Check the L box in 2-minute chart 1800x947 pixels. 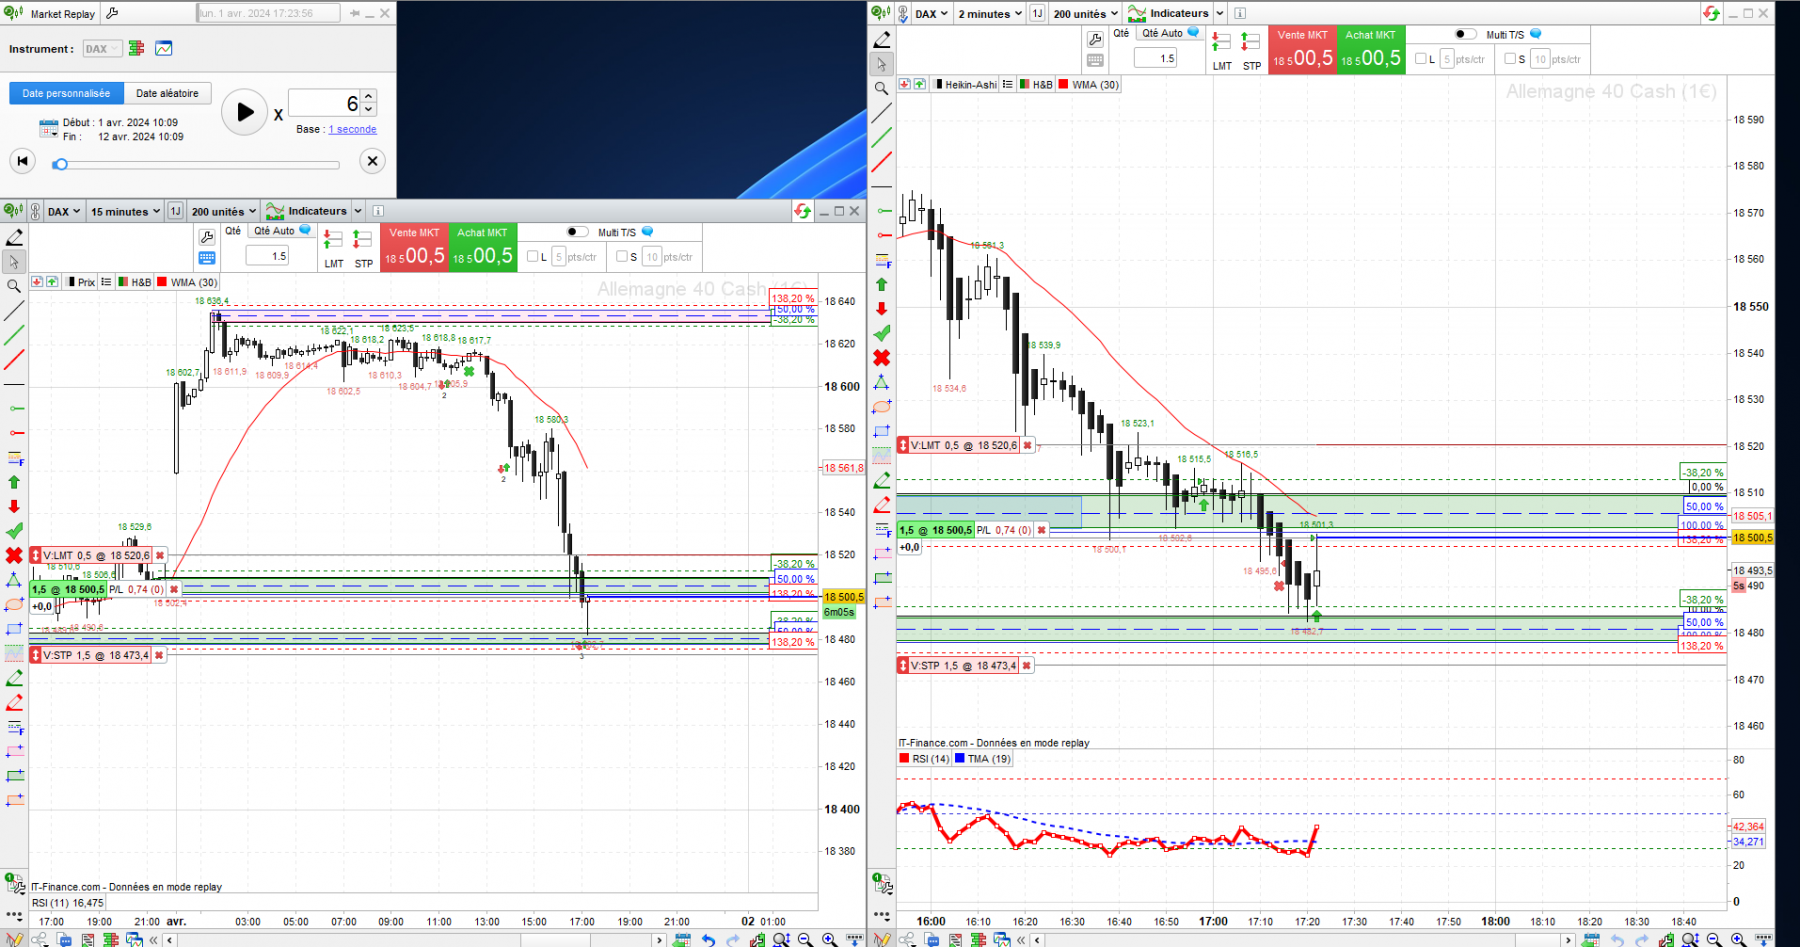click(1421, 59)
